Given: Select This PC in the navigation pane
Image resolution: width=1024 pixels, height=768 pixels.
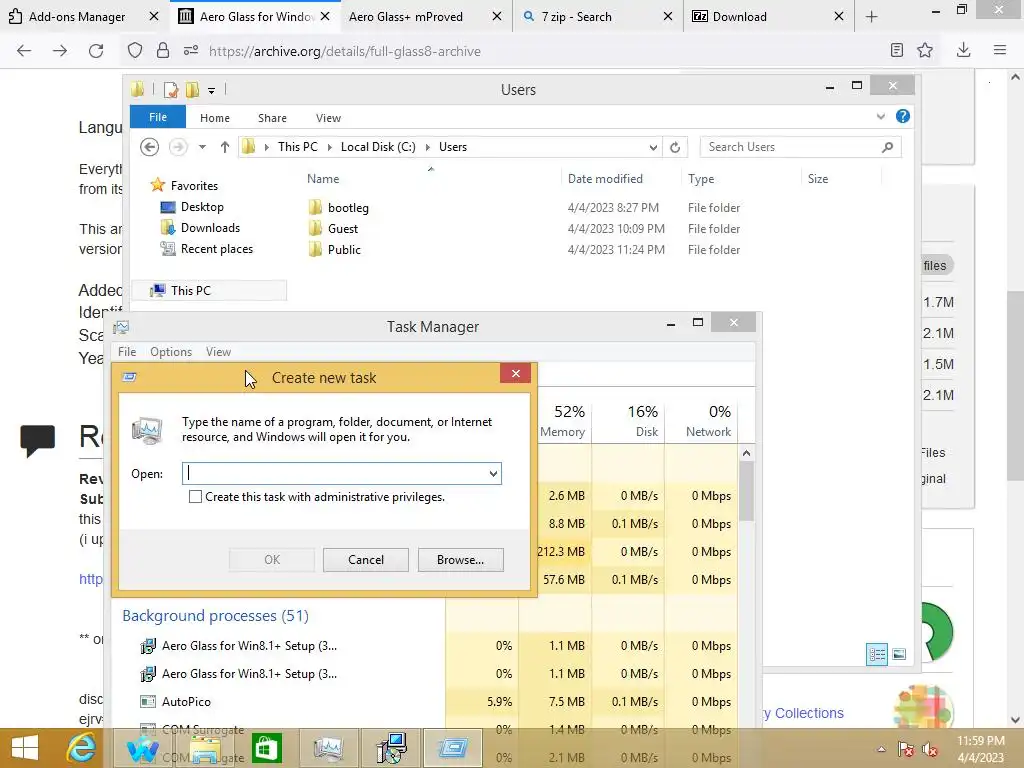Looking at the screenshot, I should click(x=190, y=291).
